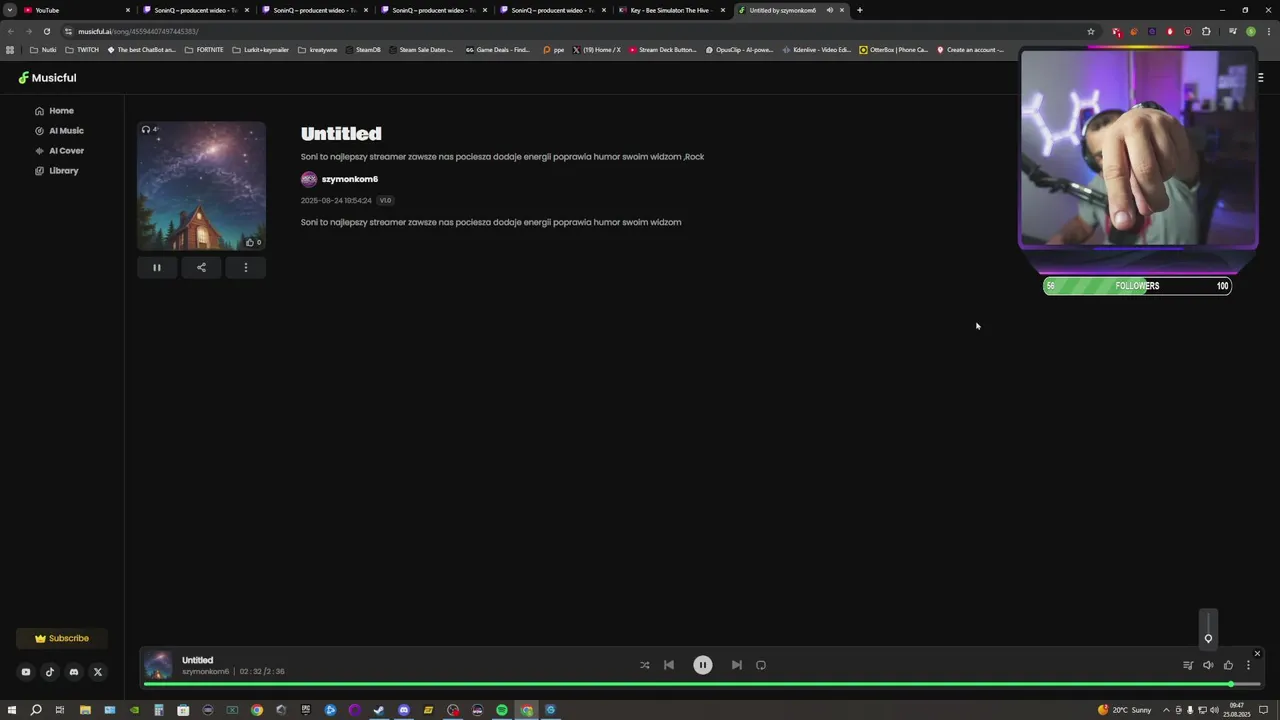Click the Untitled song title heading

[x=341, y=133]
